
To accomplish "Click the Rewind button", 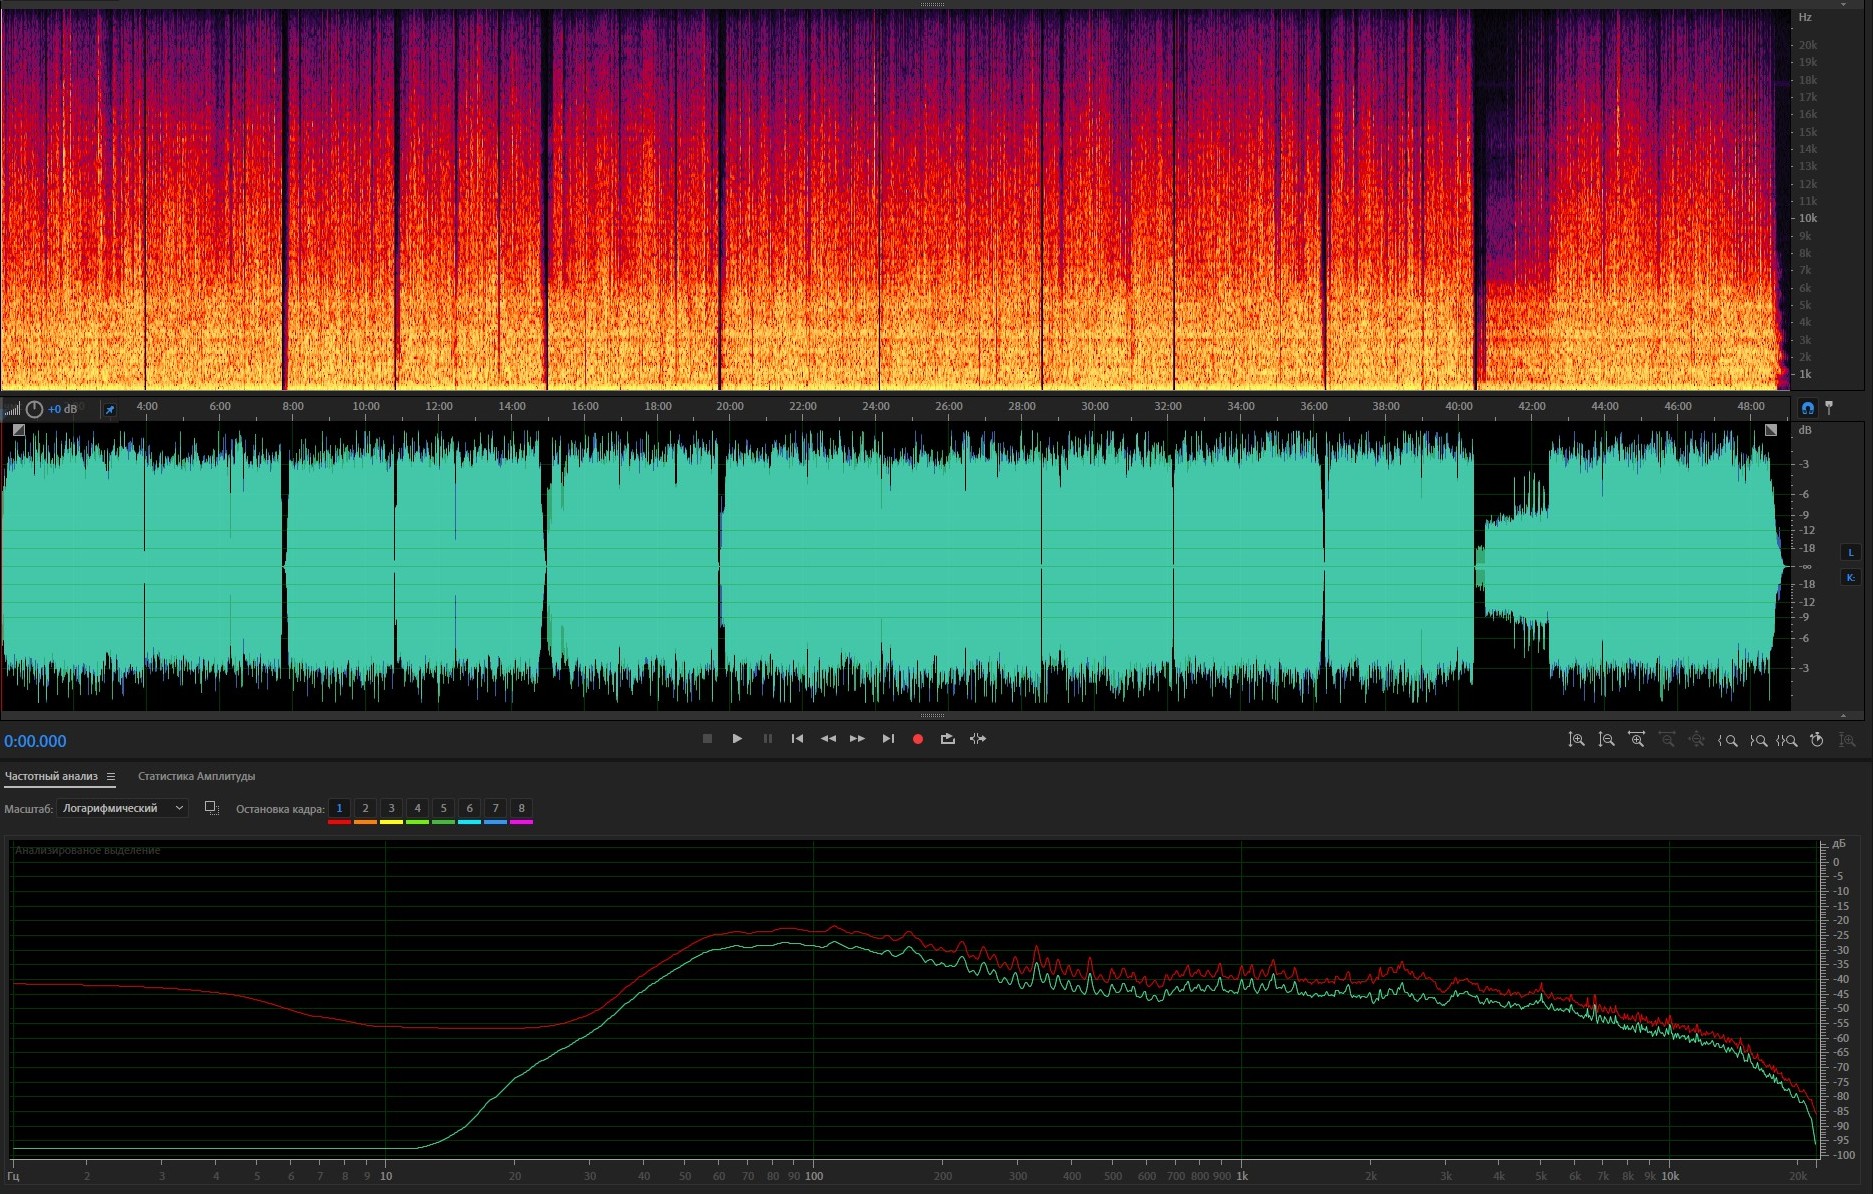I will point(828,739).
